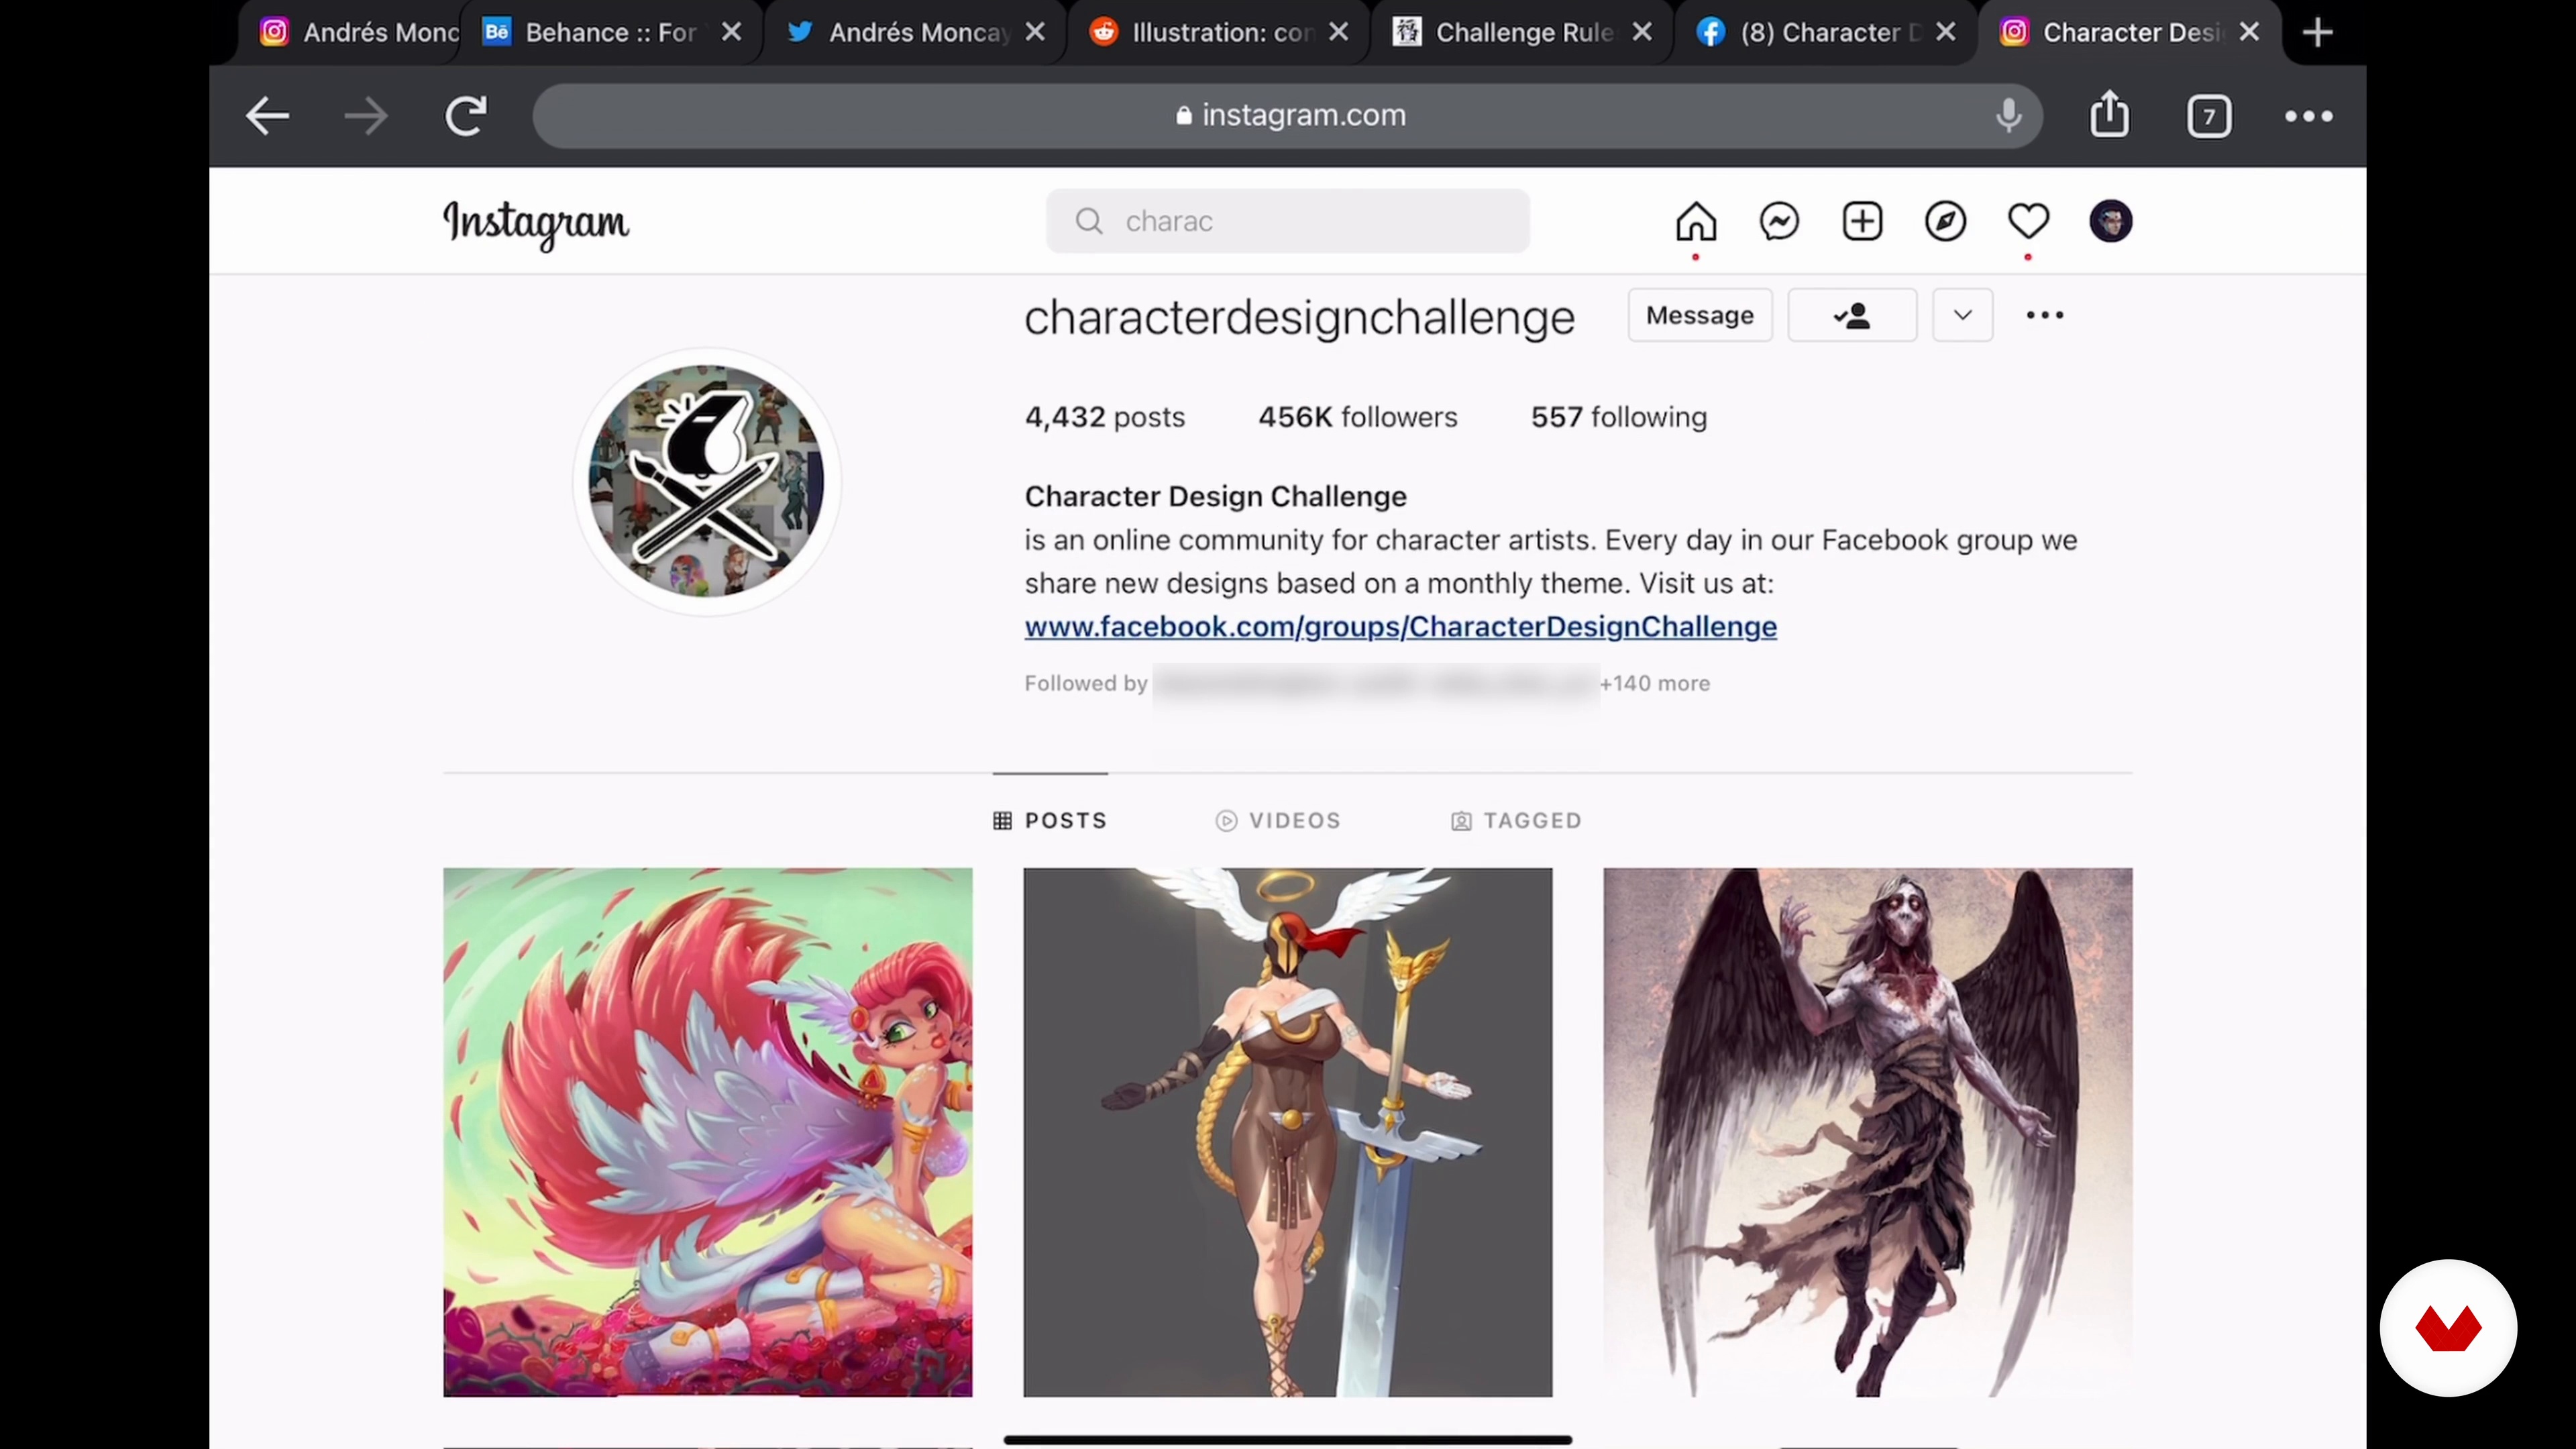Close the Challenge Rules tab
Image resolution: width=2576 pixels, height=1449 pixels.
(1642, 32)
